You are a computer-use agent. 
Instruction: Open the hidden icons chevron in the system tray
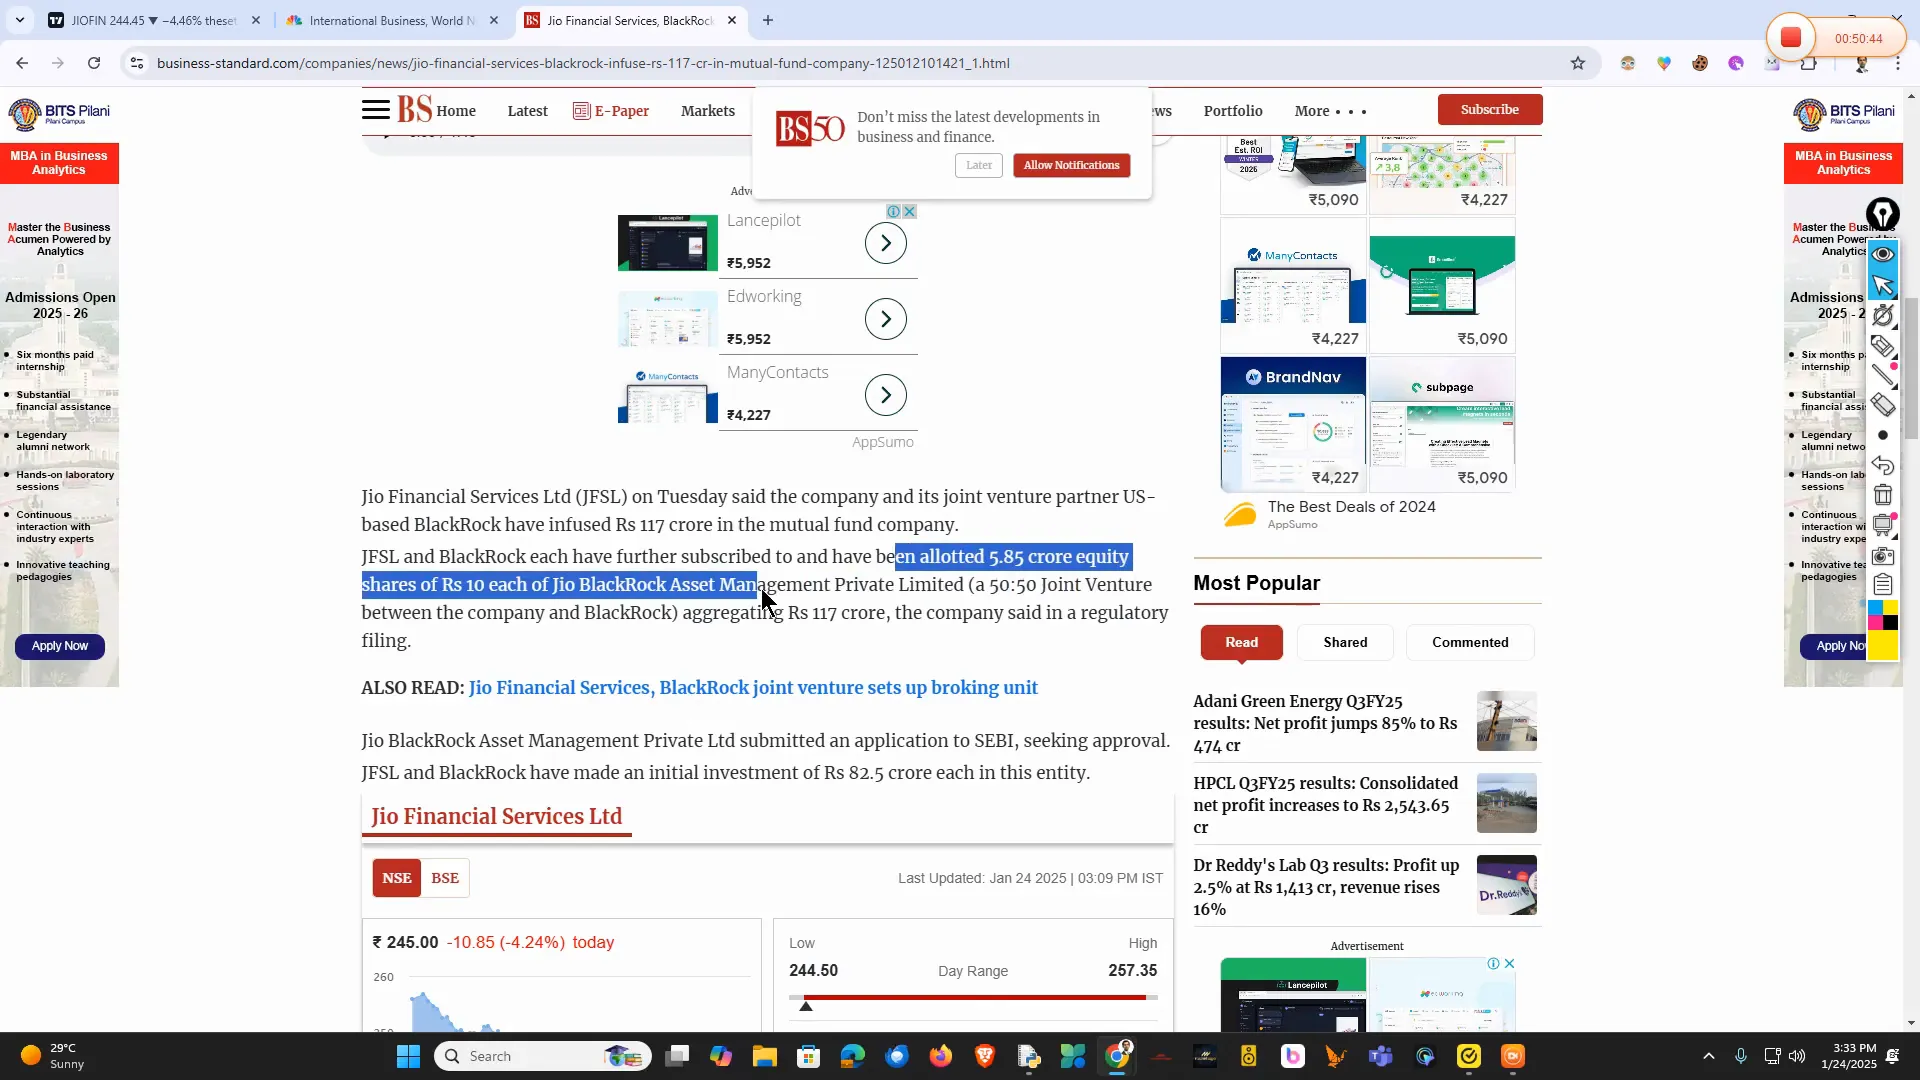click(1709, 1056)
